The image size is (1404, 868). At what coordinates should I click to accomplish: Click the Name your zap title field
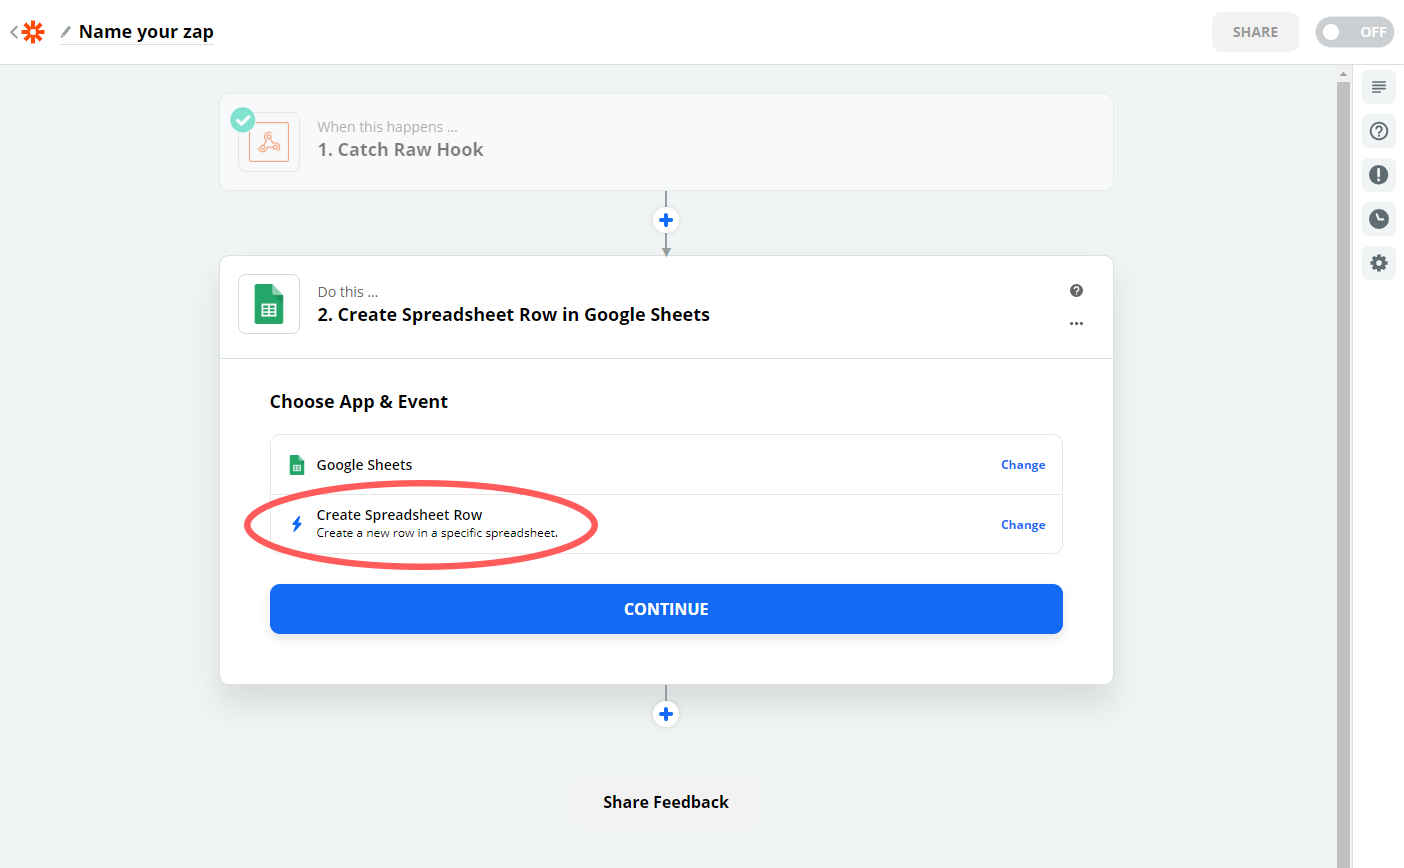pyautogui.click(x=145, y=31)
